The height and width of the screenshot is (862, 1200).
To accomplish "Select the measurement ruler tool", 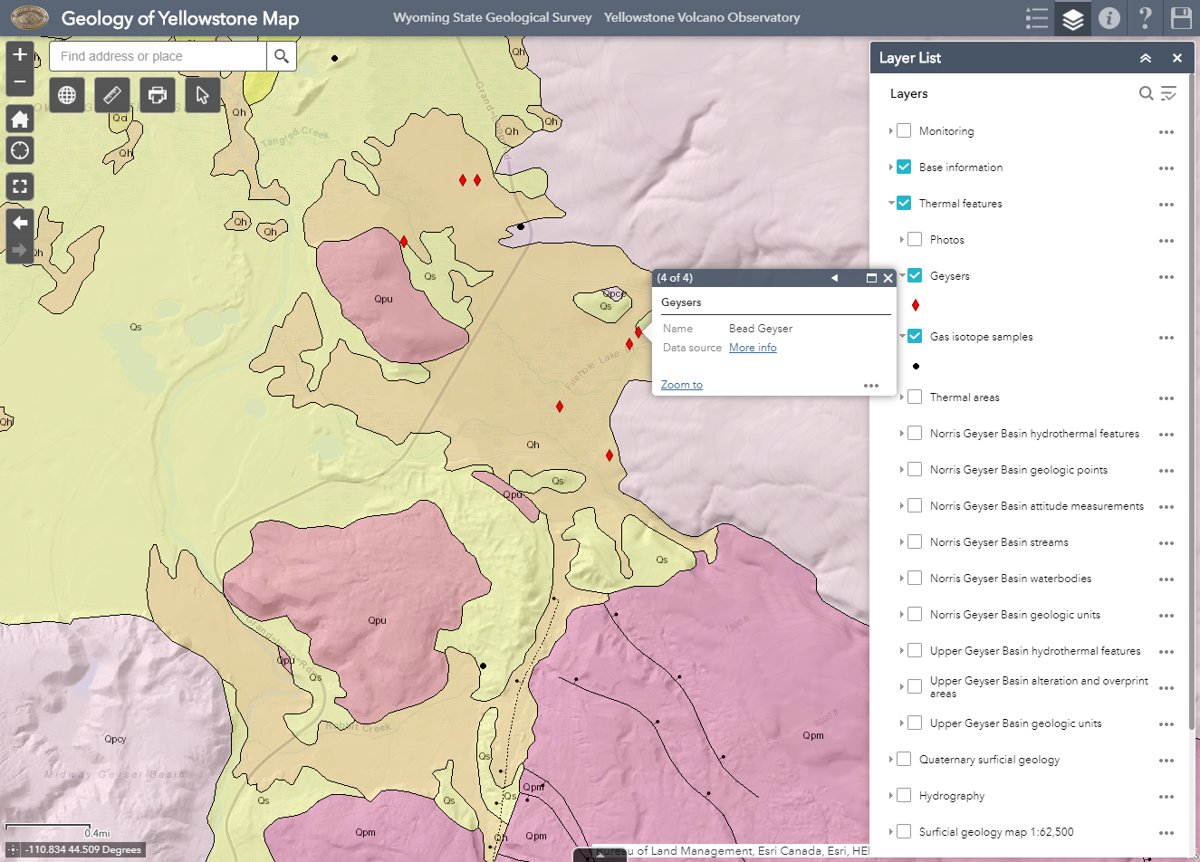I will click(x=111, y=94).
